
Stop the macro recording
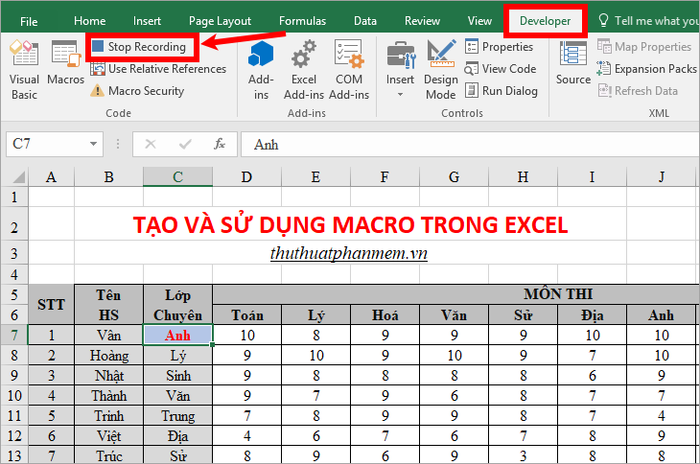(139, 46)
